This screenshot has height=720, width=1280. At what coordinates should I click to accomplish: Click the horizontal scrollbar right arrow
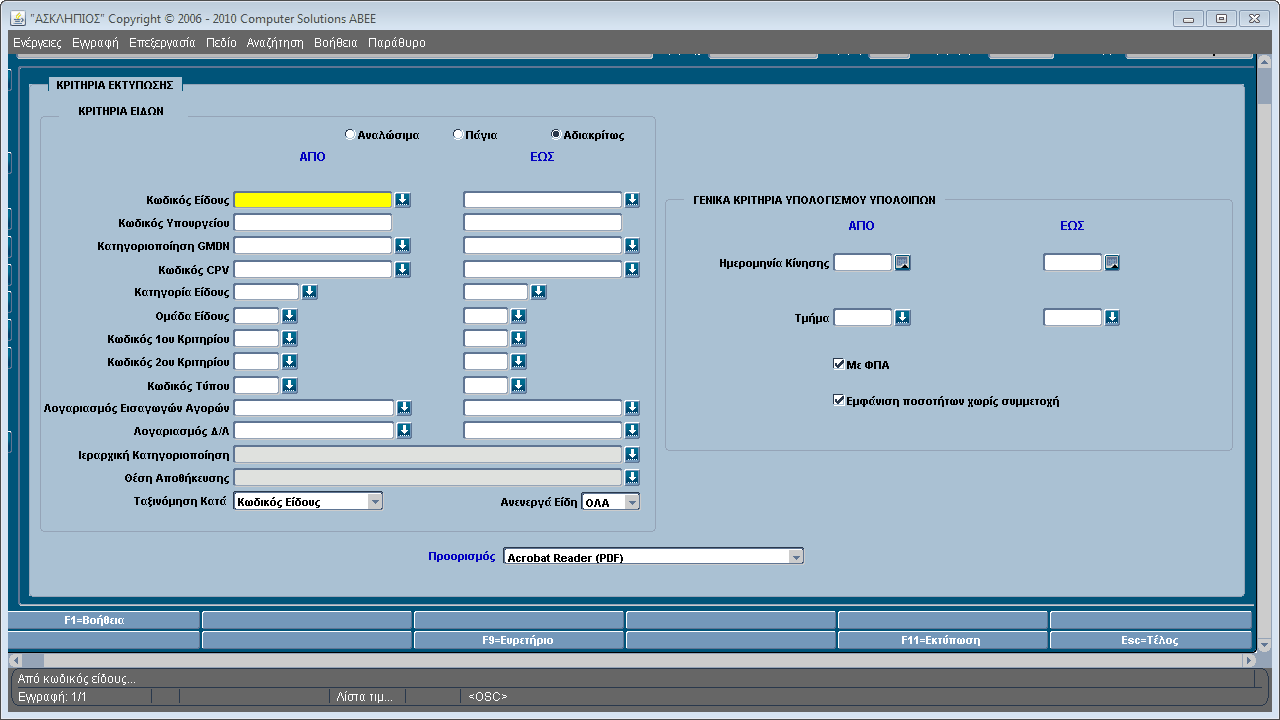pyautogui.click(x=1248, y=661)
